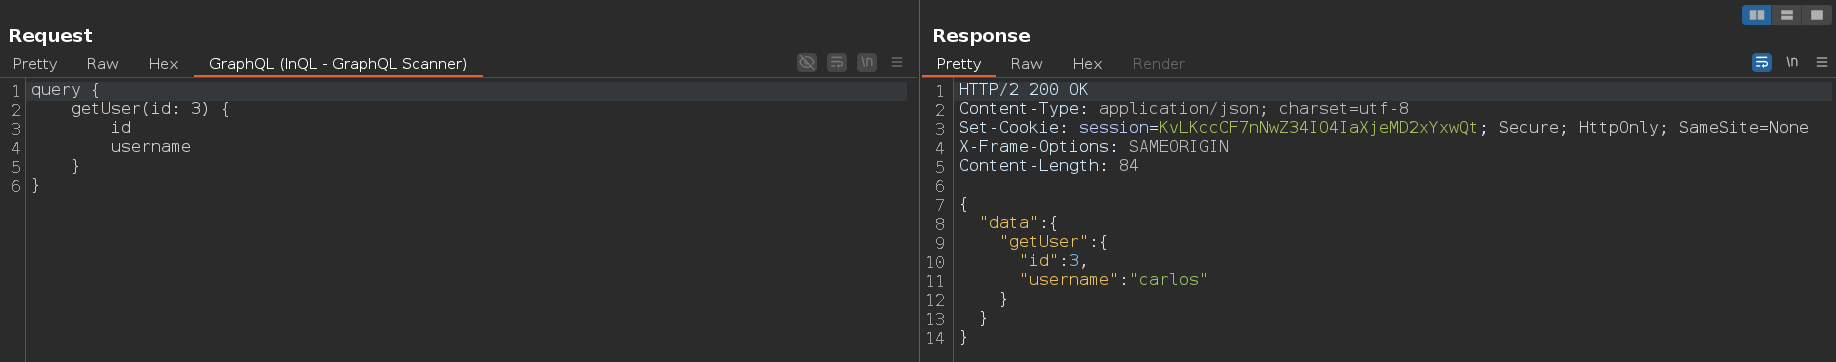Open the Response Render tab

click(1158, 63)
